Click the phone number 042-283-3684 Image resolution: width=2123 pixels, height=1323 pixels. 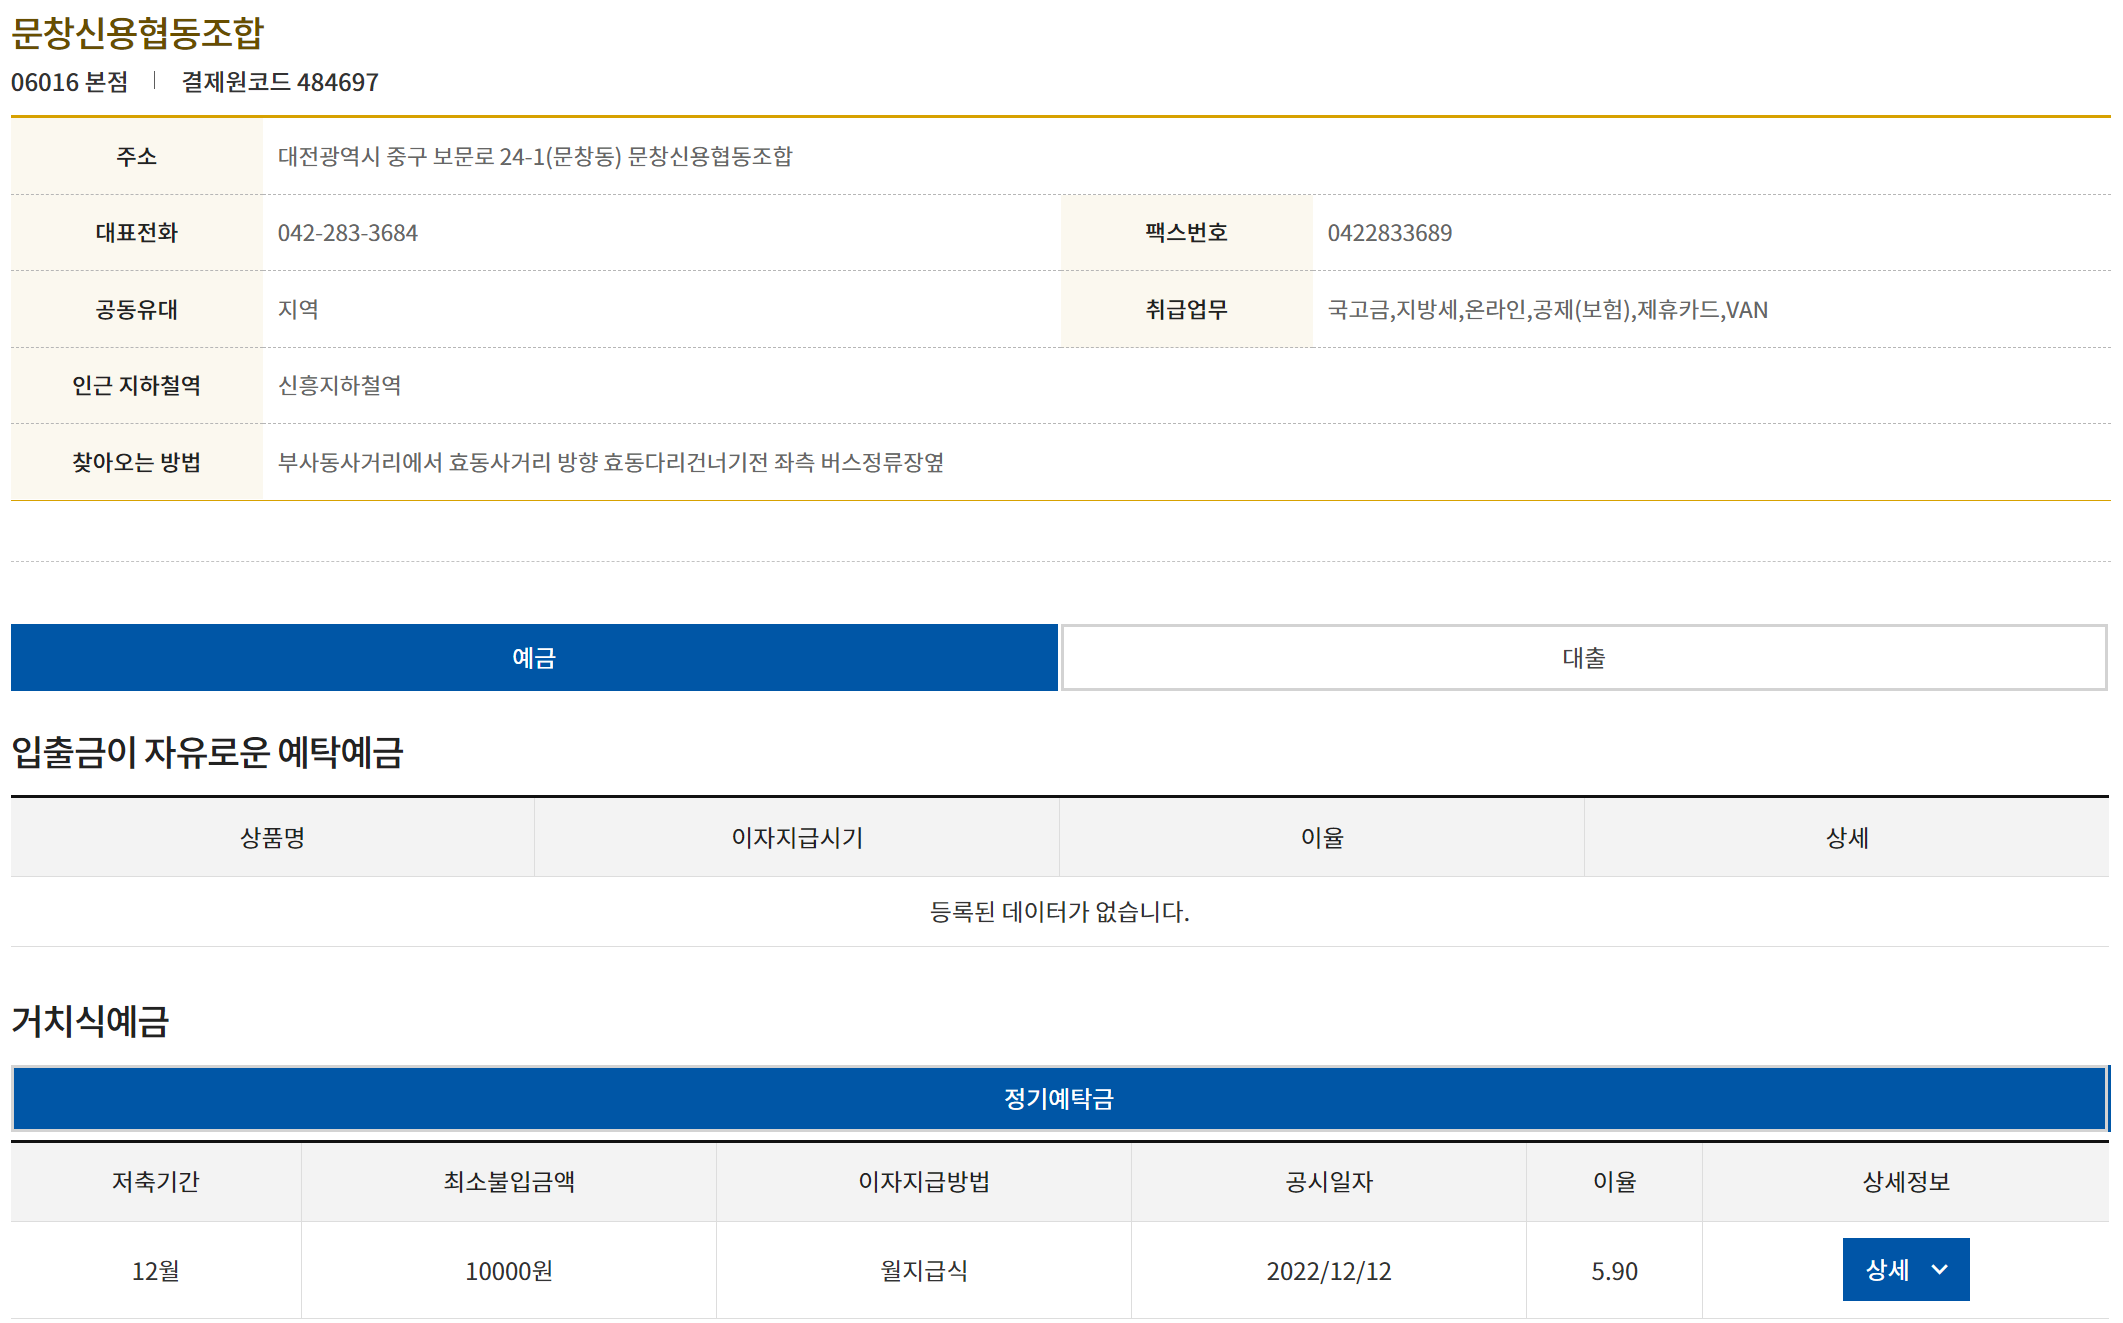(x=347, y=233)
